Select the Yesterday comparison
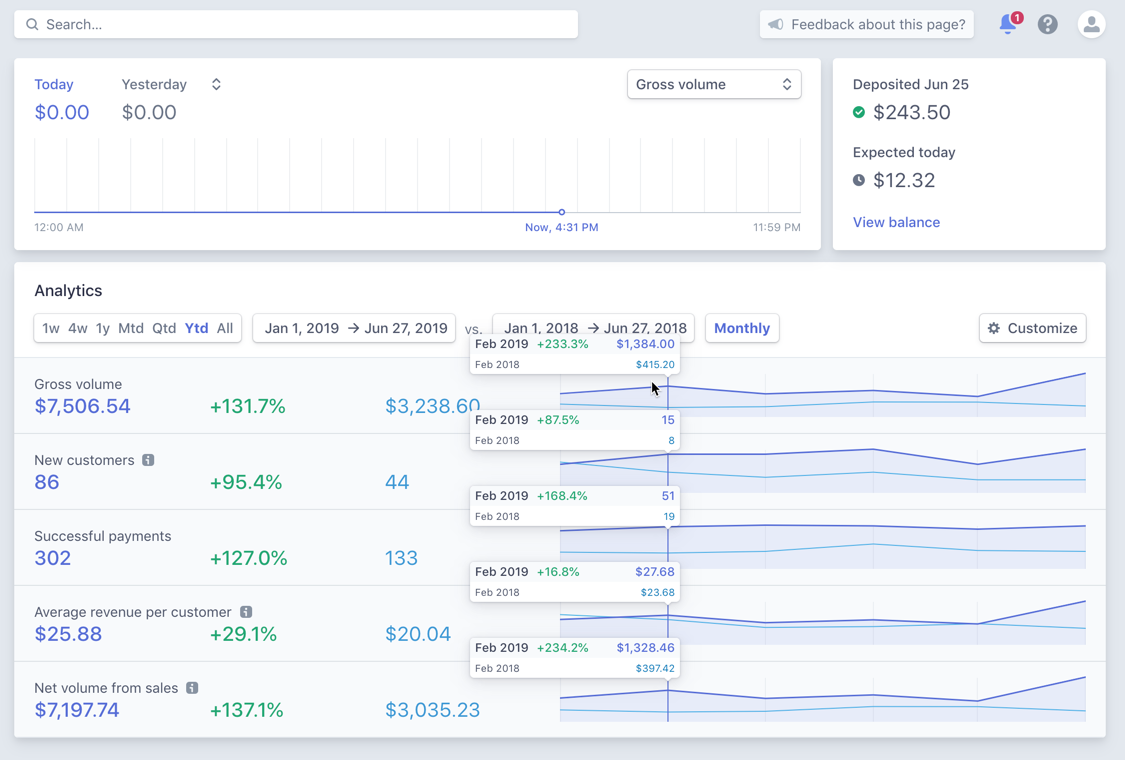This screenshot has height=760, width=1125. [x=154, y=84]
